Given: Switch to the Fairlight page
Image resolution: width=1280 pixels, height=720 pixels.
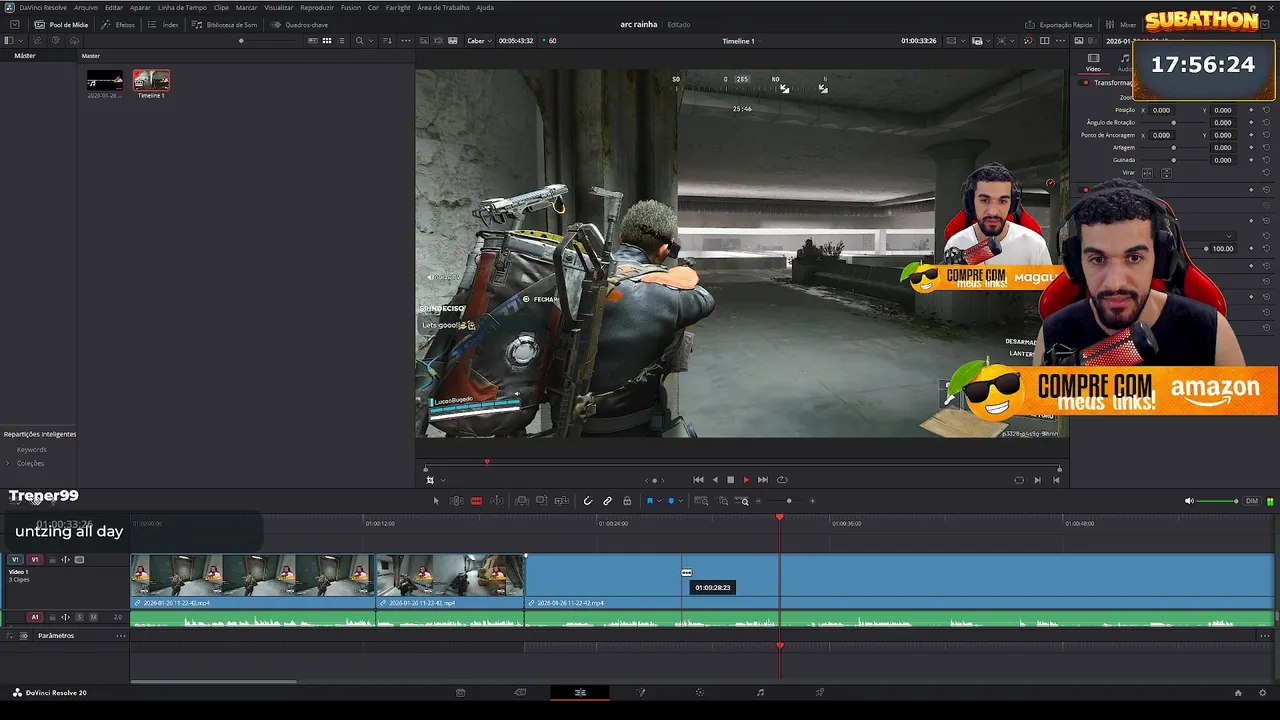Looking at the screenshot, I should point(760,692).
